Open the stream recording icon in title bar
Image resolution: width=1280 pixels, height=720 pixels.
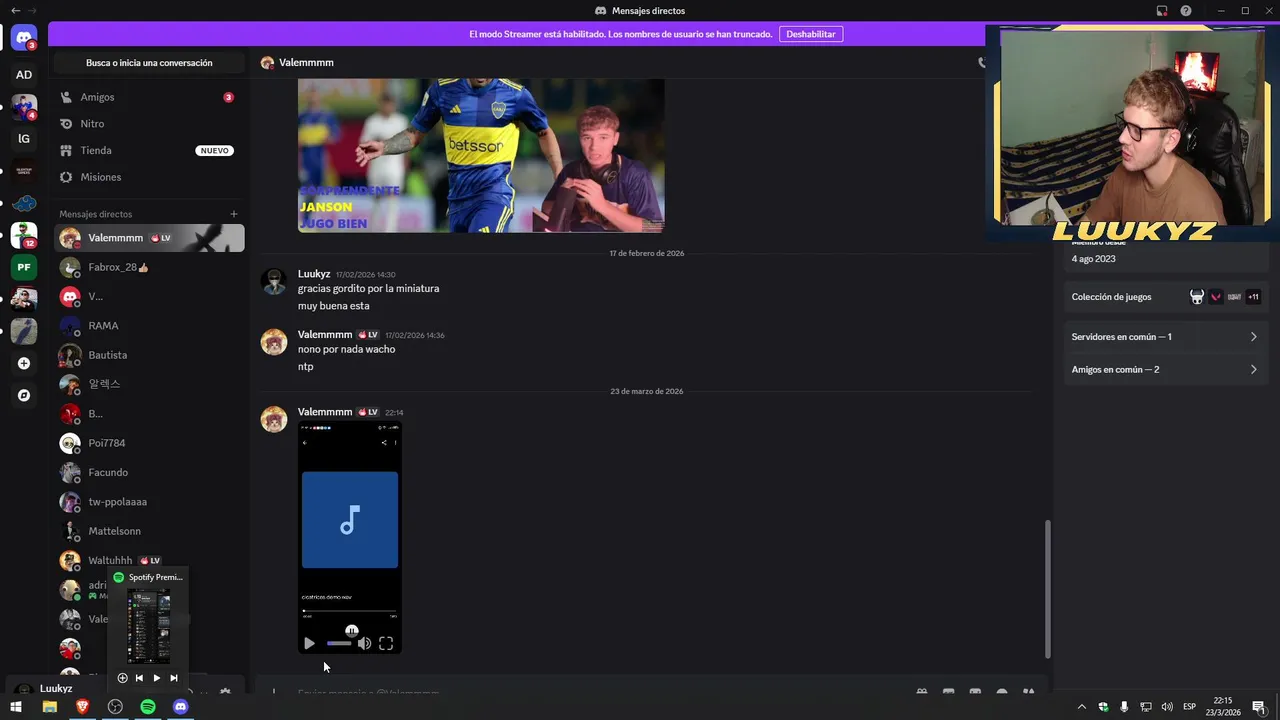coord(1162,11)
